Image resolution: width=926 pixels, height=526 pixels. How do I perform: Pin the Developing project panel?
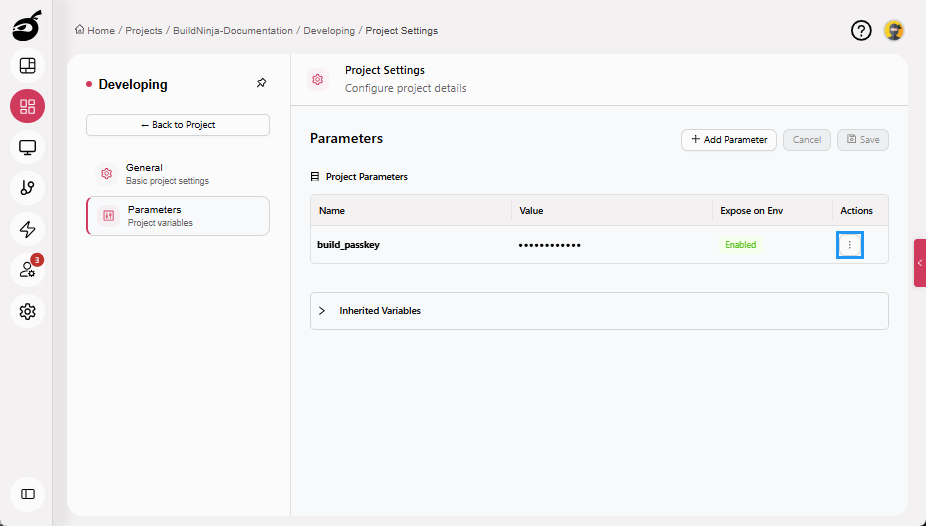tap(262, 83)
